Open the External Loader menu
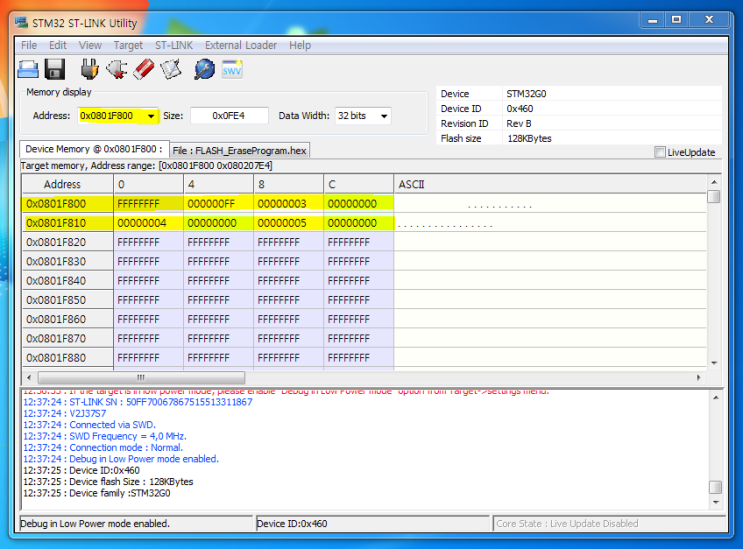The height and width of the screenshot is (549, 743). 241,45
